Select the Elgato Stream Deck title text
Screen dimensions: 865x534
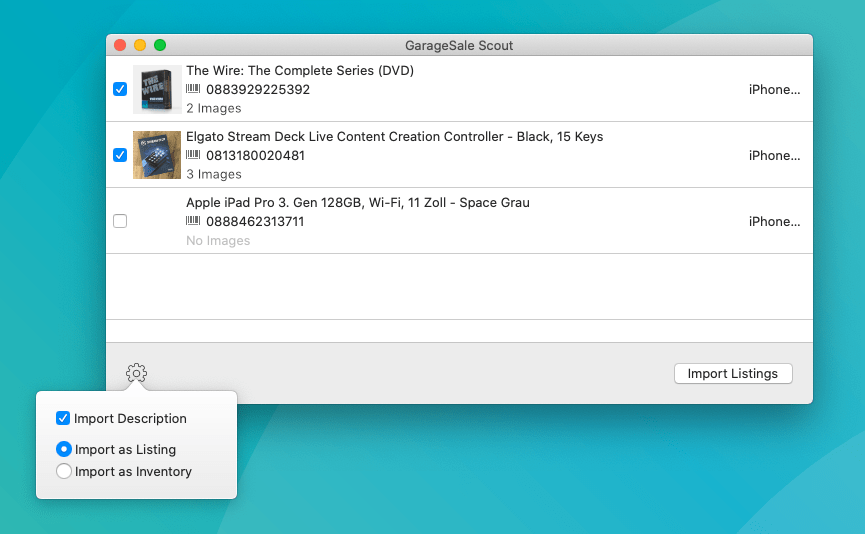pyautogui.click(x=394, y=137)
